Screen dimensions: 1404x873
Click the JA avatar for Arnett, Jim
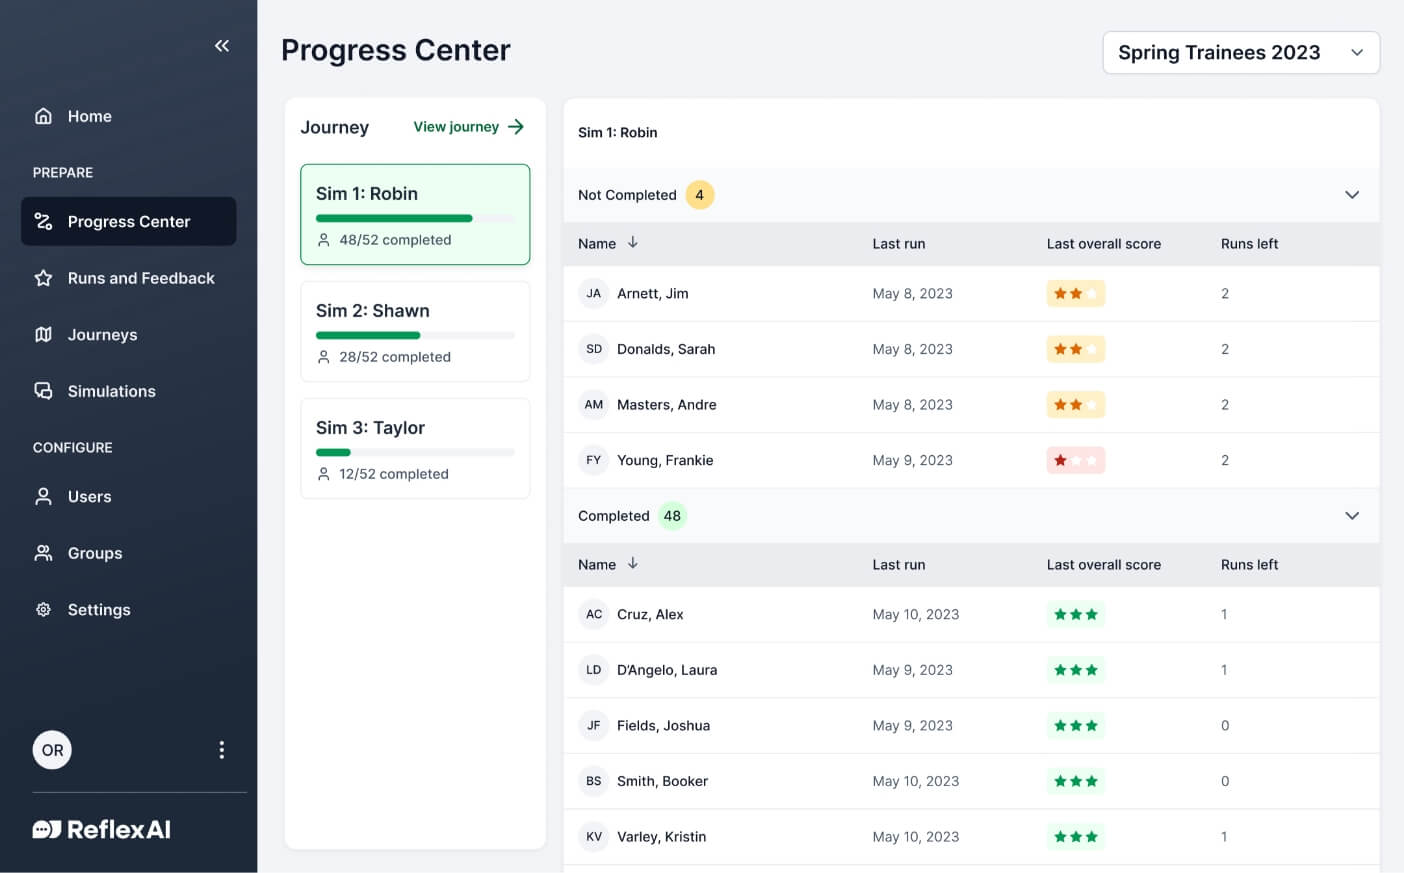(594, 293)
